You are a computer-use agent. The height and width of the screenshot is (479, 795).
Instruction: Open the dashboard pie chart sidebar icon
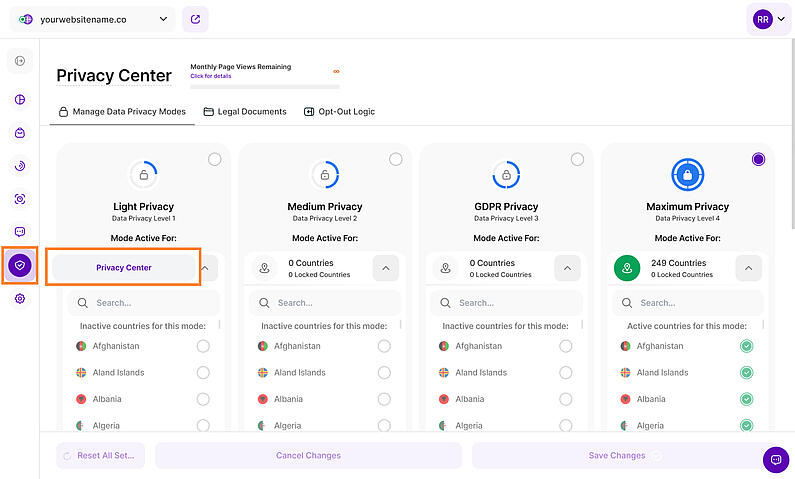(x=20, y=99)
